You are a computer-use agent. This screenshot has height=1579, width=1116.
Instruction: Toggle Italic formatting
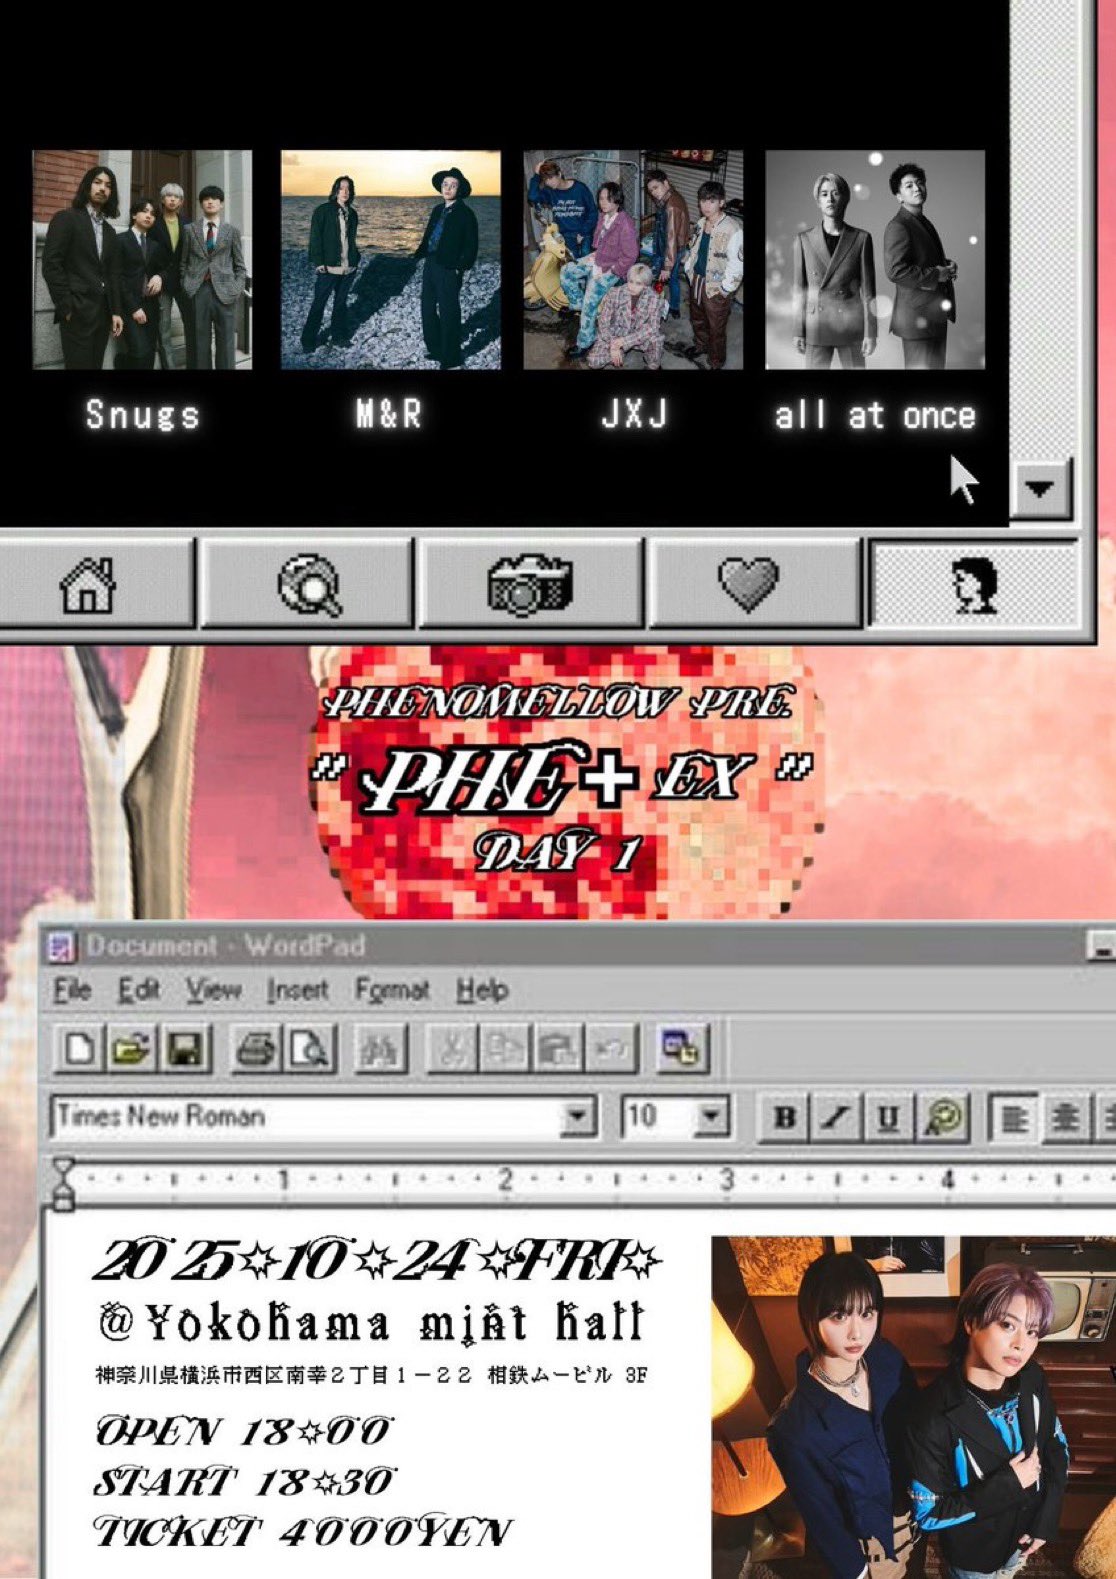click(835, 1117)
